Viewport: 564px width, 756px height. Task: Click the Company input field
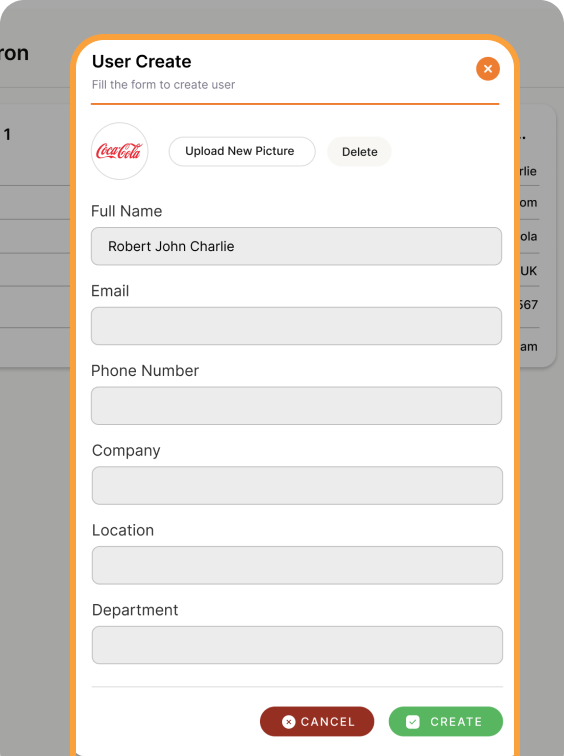pyautogui.click(x=297, y=486)
